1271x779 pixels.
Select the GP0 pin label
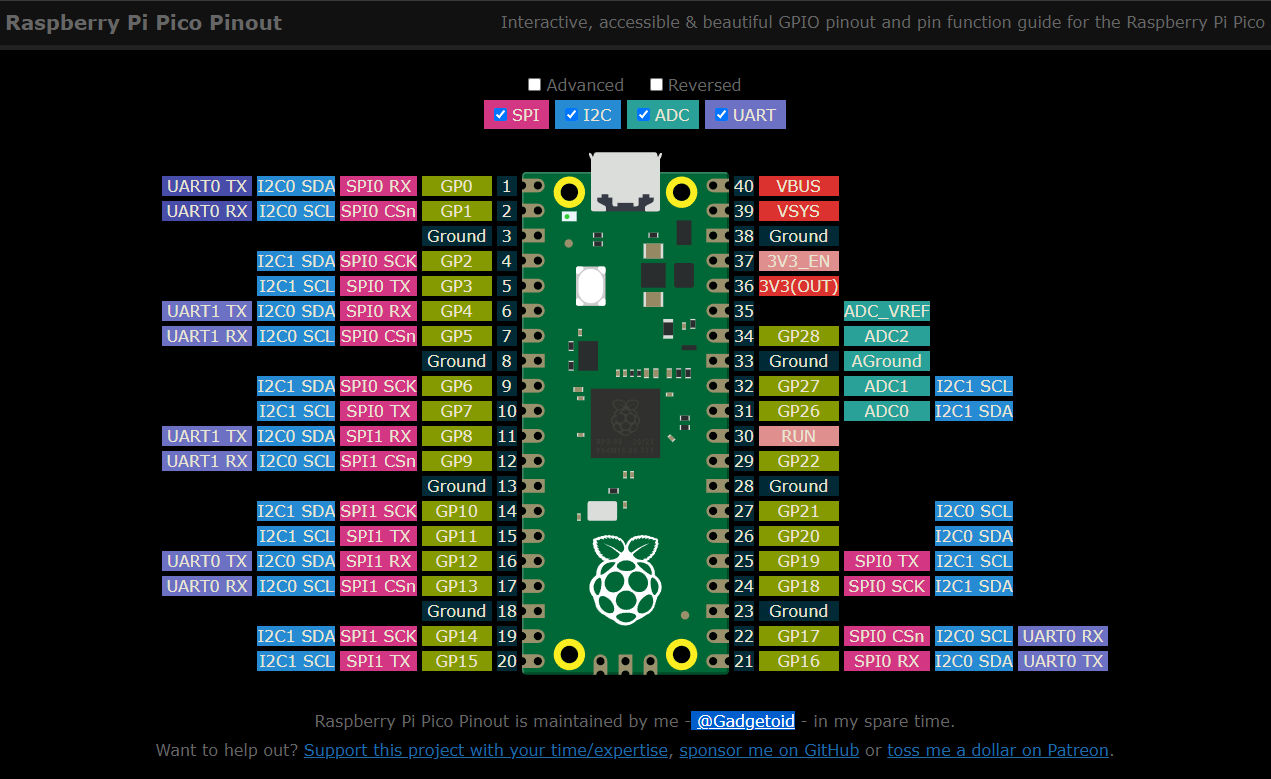tap(457, 186)
